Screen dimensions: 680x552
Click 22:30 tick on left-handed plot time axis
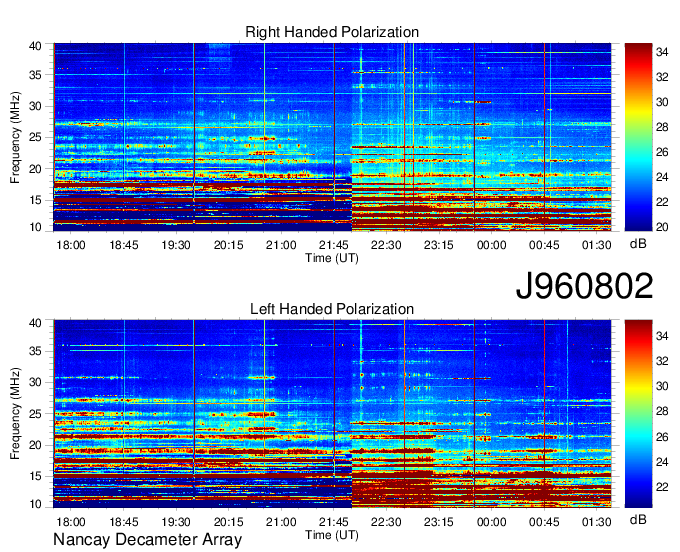pyautogui.click(x=386, y=522)
